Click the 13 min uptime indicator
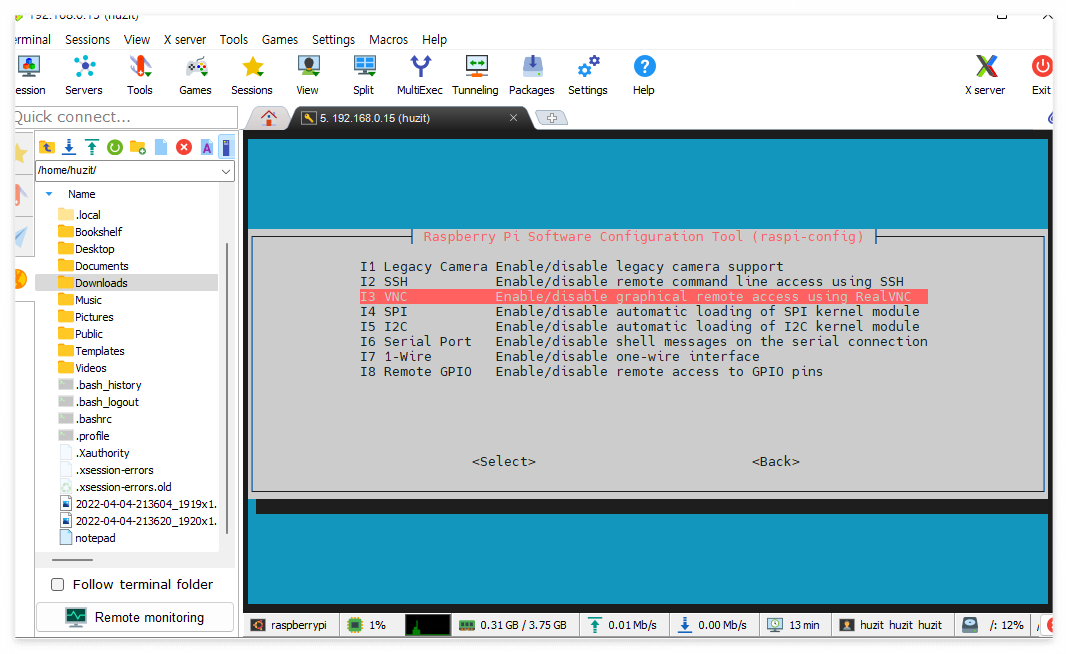 coord(794,625)
